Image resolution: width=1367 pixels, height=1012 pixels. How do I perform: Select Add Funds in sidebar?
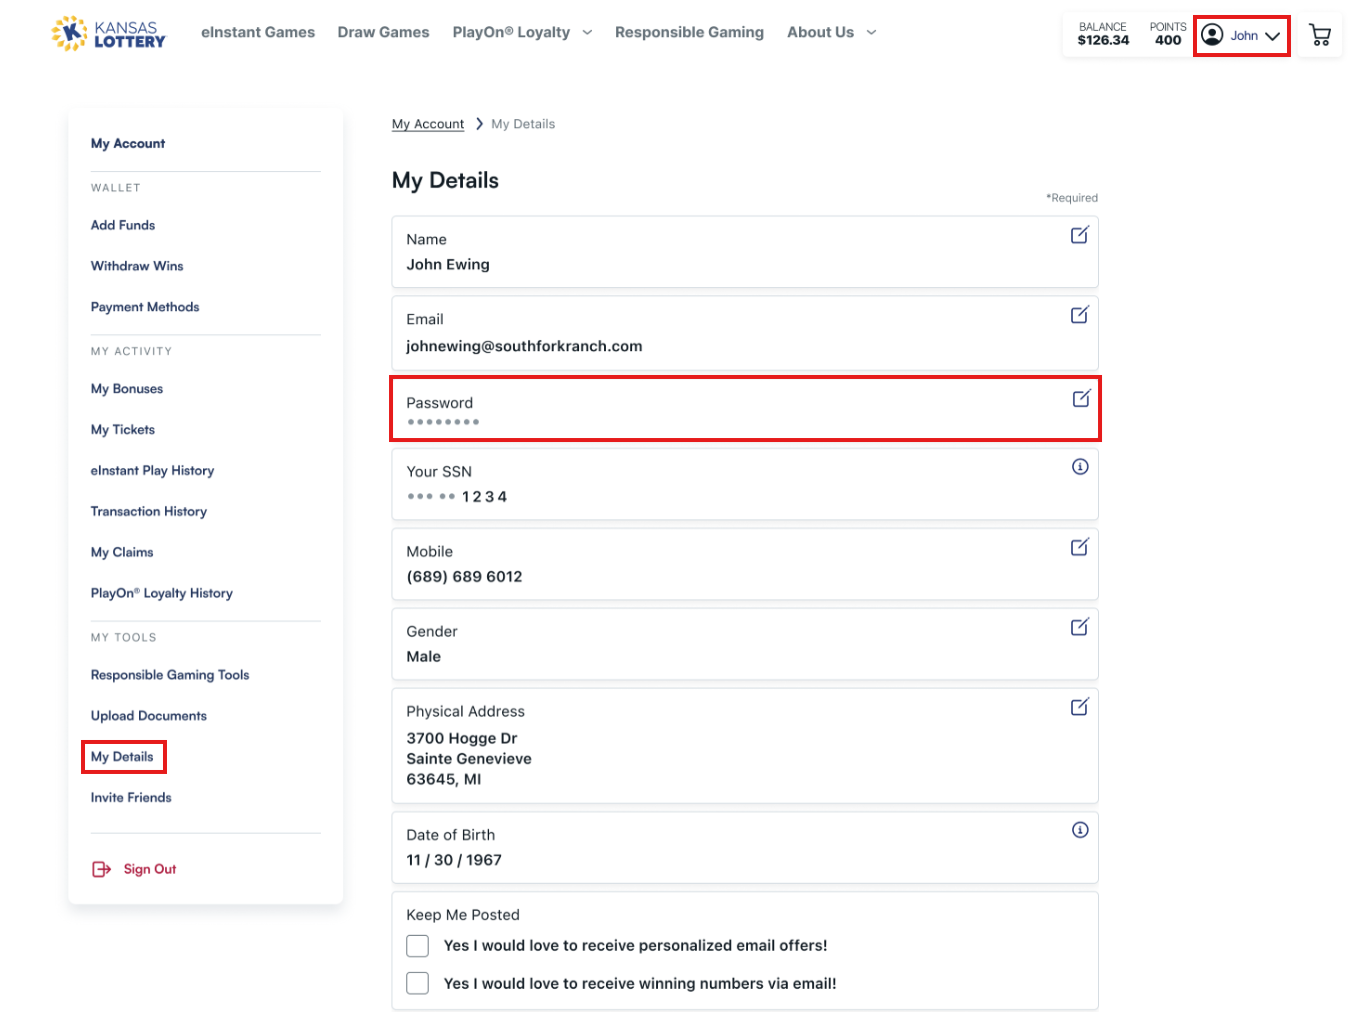[123, 225]
